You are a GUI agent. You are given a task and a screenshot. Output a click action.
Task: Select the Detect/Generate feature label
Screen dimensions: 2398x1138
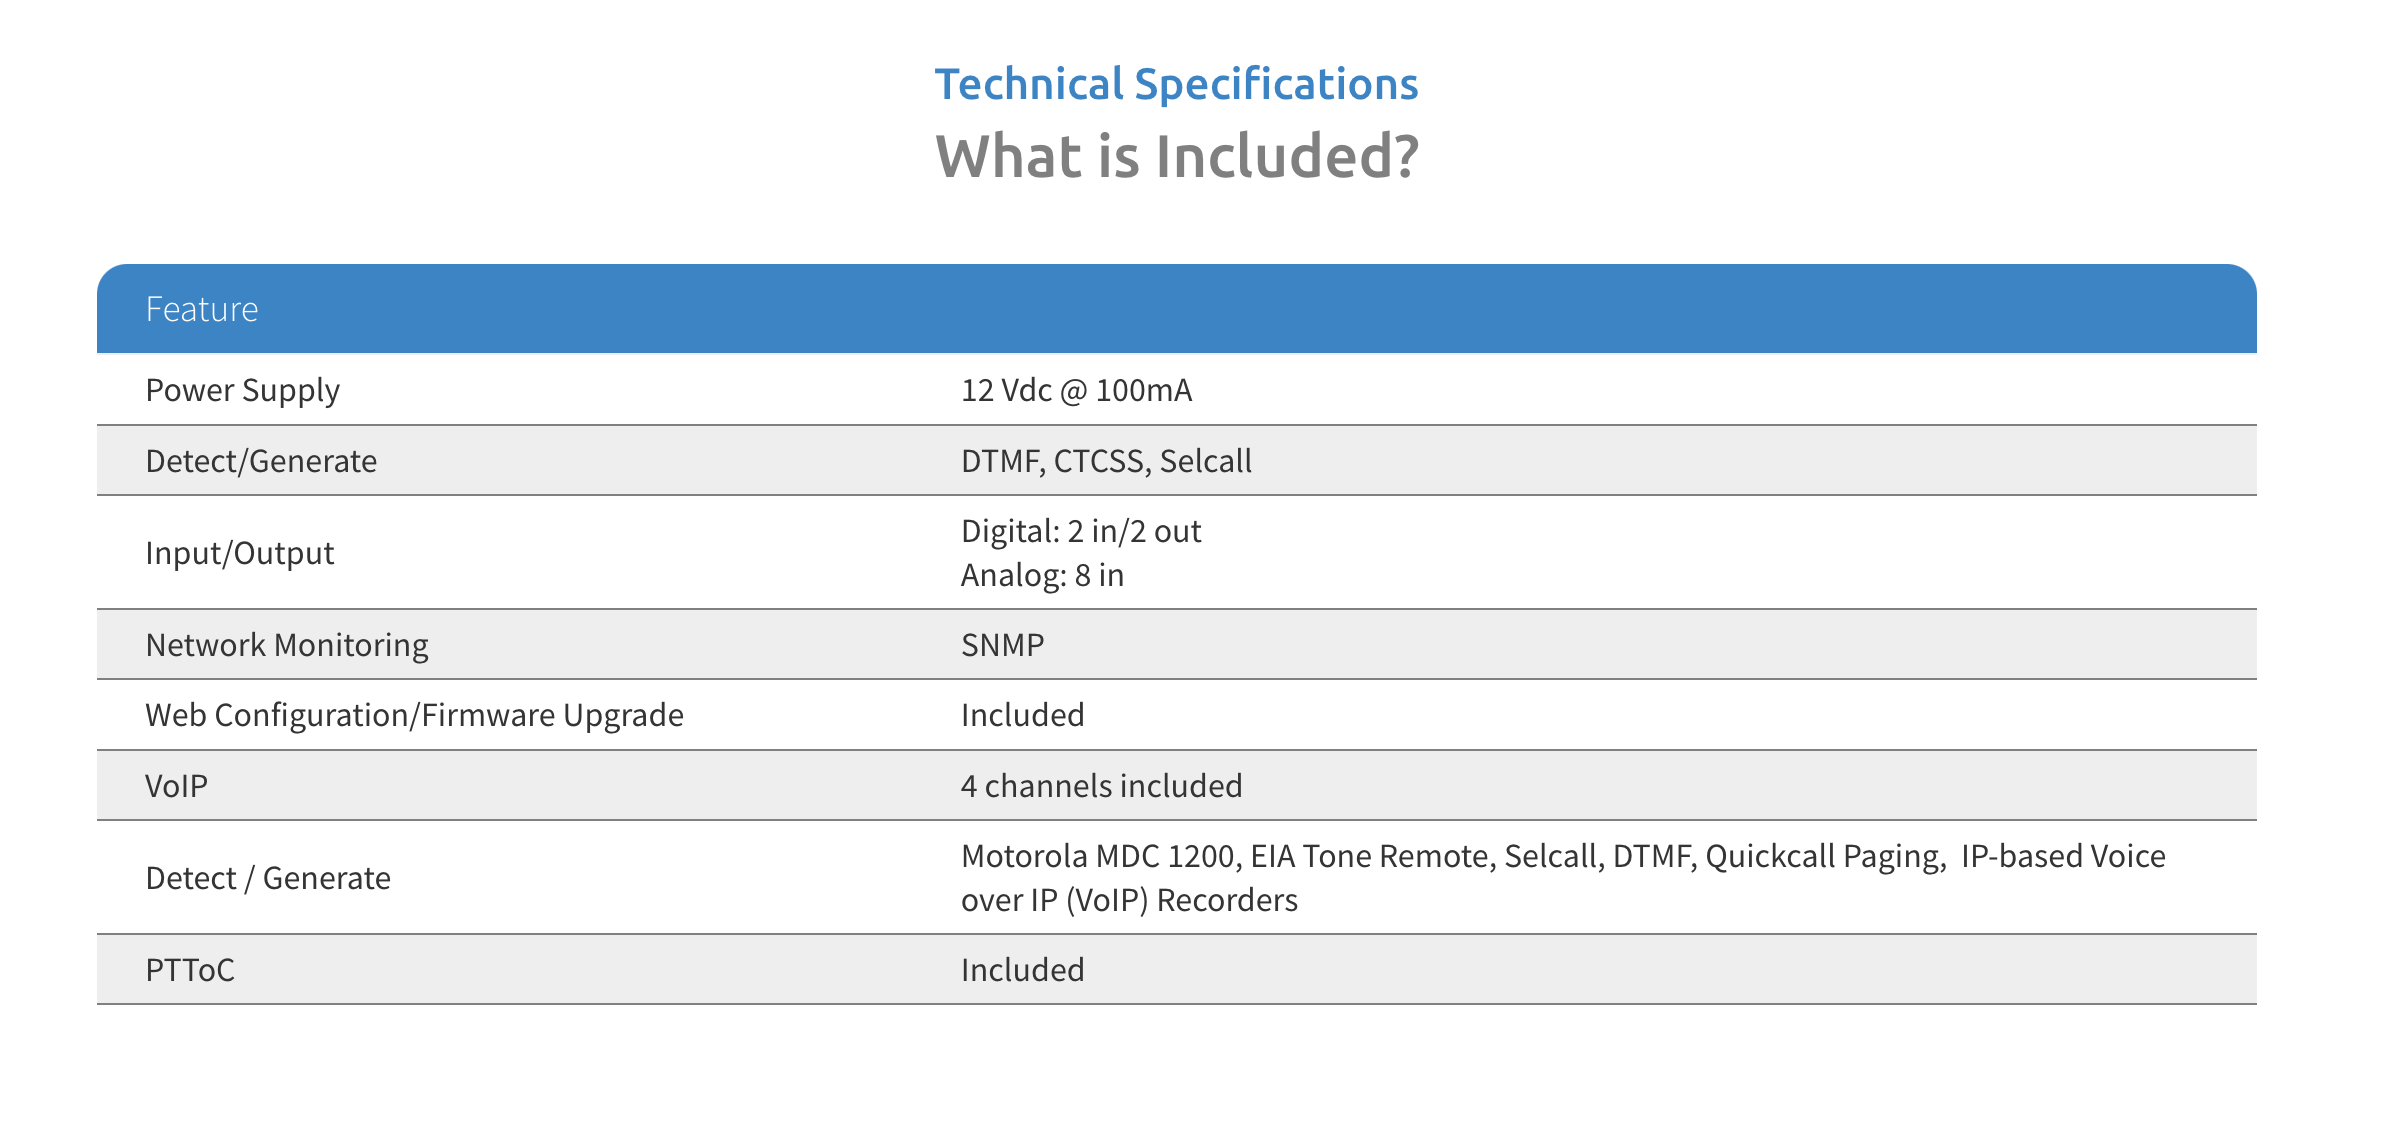(261, 461)
